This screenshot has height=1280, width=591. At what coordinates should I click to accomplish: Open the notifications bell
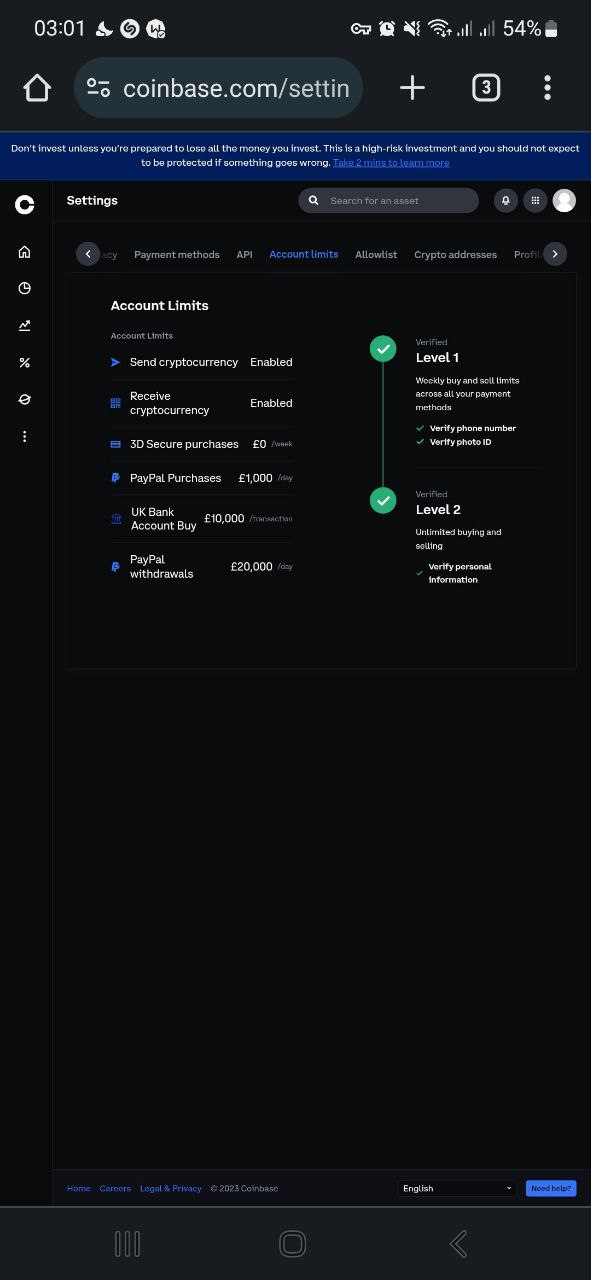[506, 200]
